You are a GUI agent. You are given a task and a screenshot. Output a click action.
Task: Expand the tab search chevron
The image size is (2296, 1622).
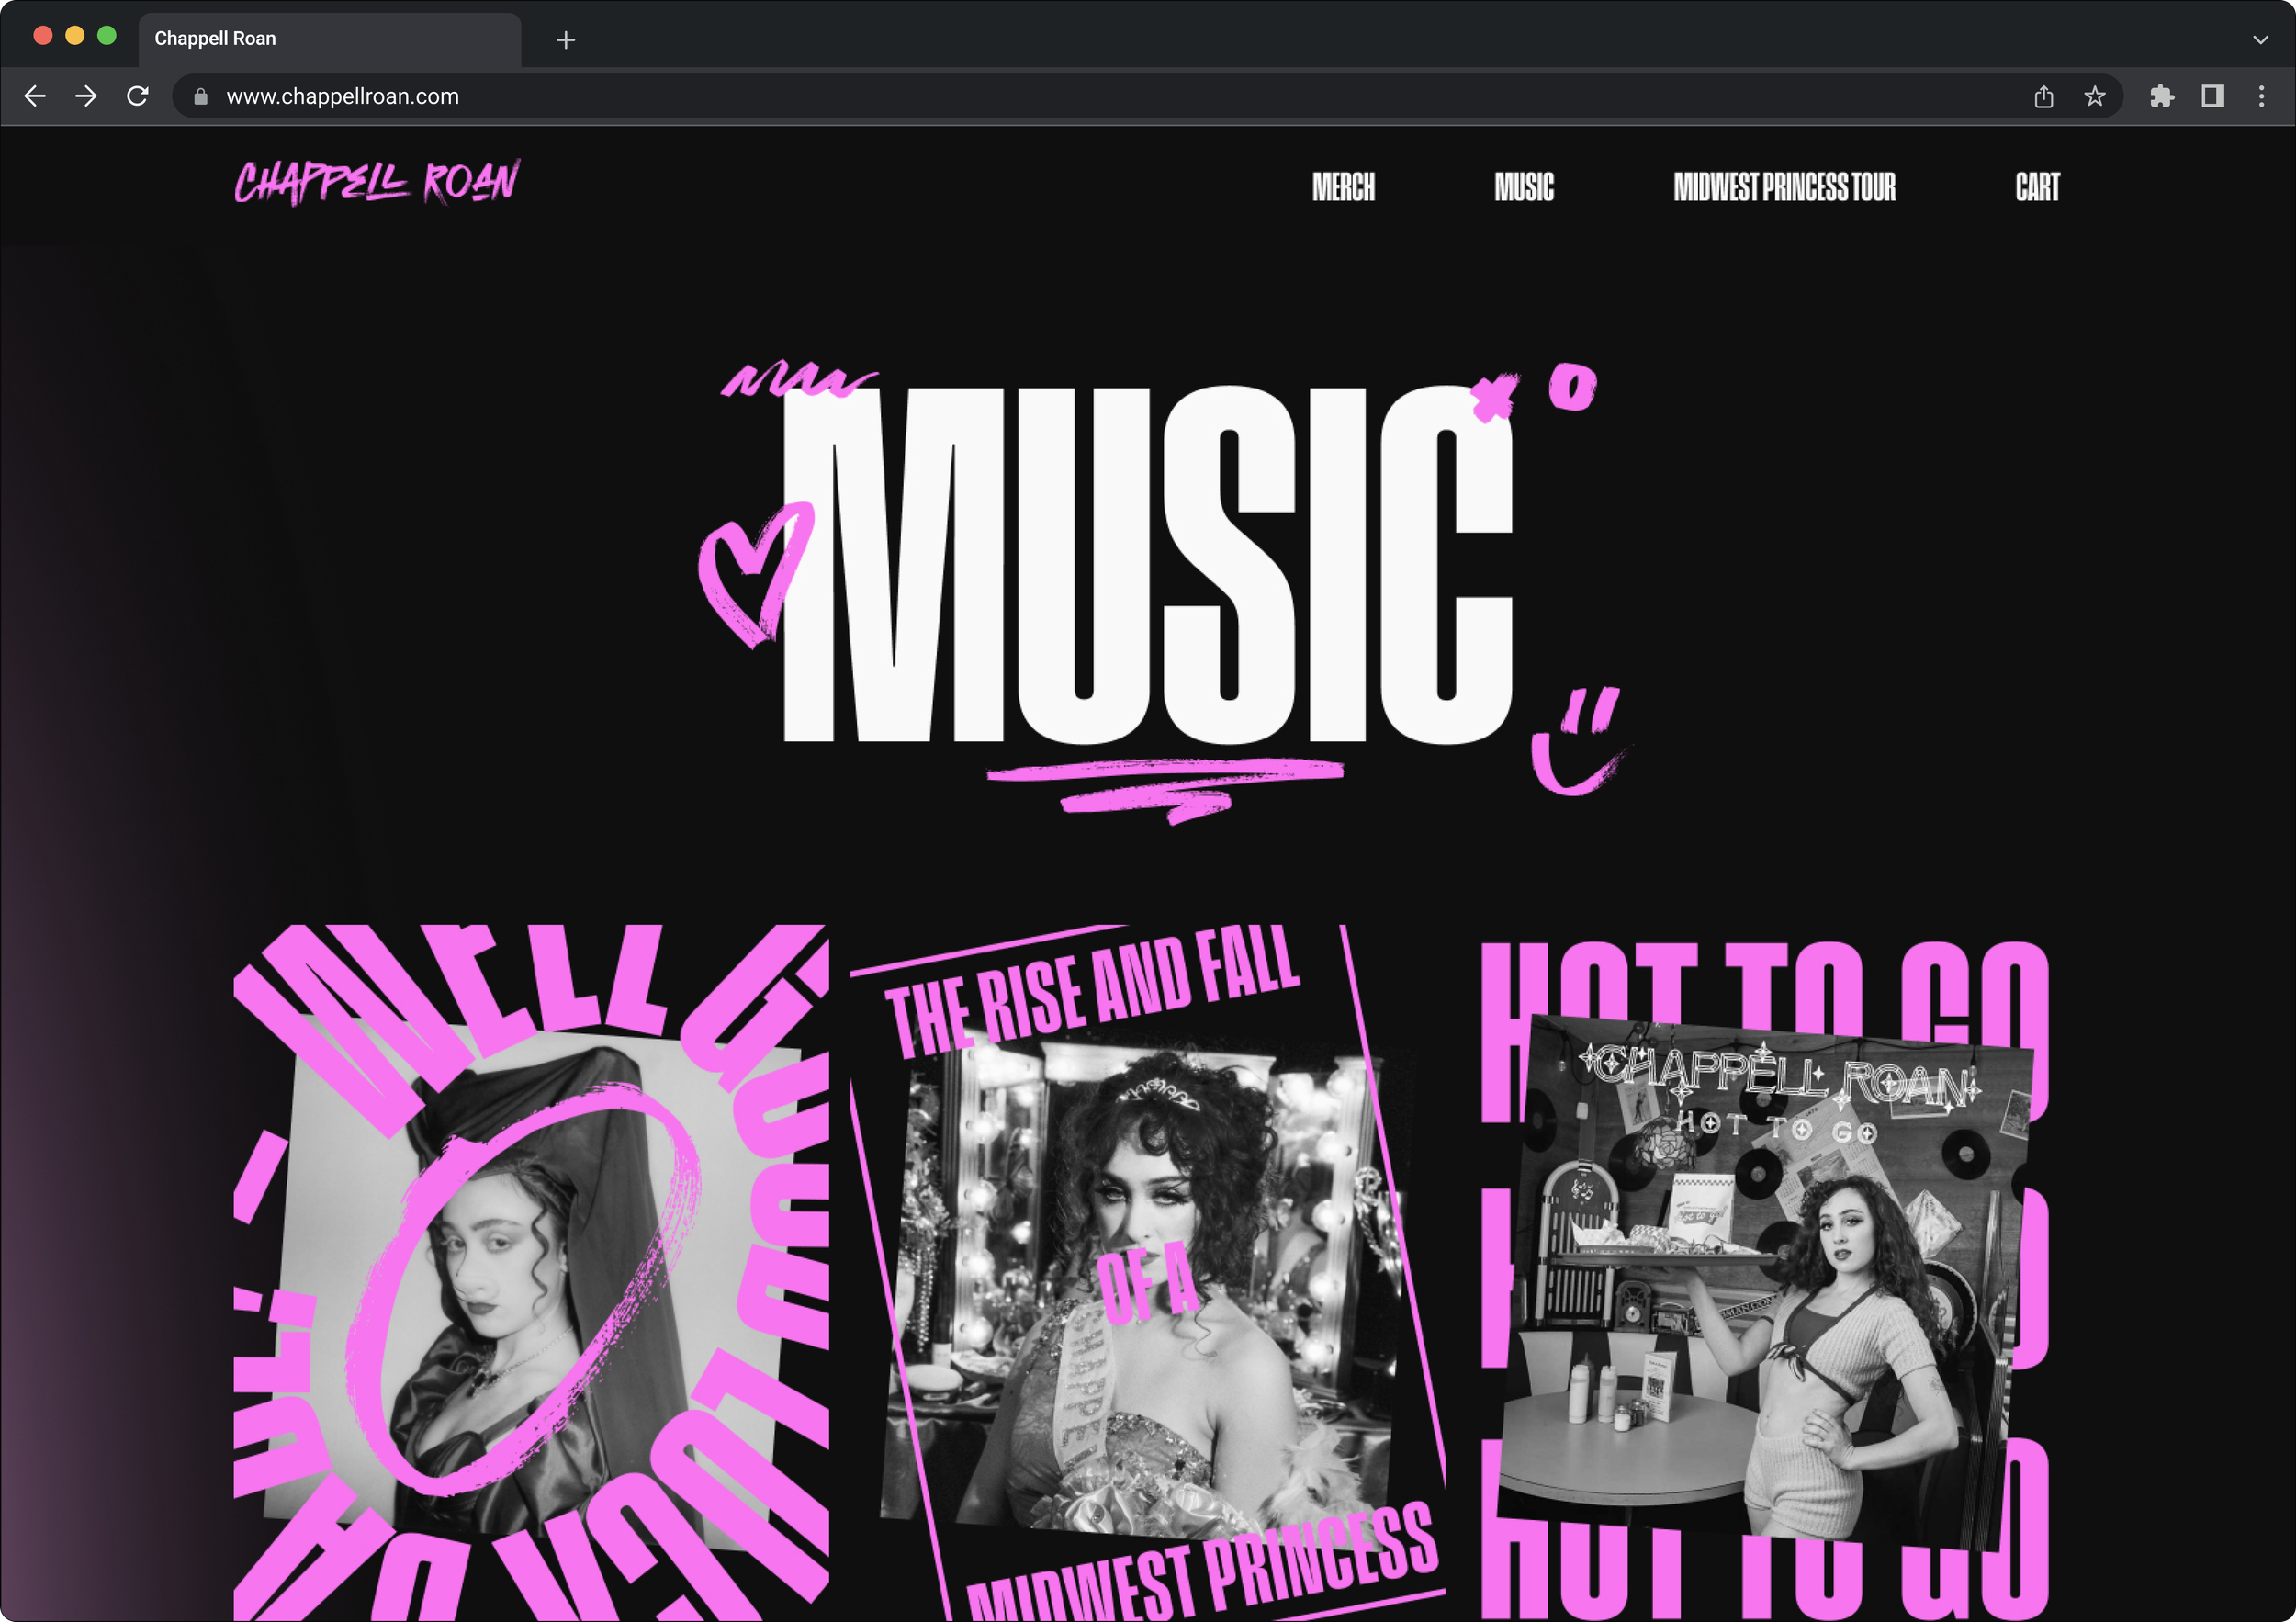point(2260,40)
